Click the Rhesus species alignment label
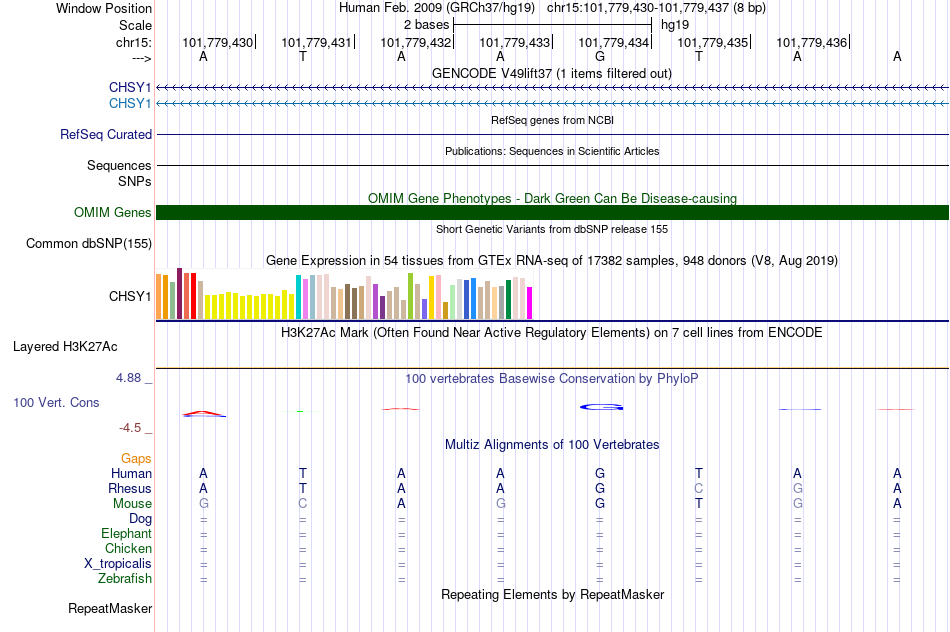 (x=130, y=488)
